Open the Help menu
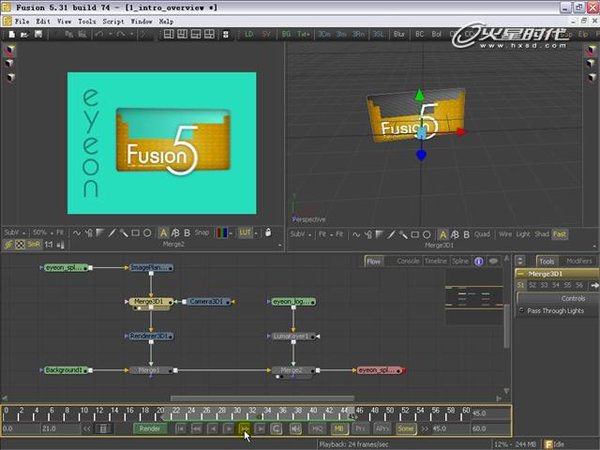 166,21
